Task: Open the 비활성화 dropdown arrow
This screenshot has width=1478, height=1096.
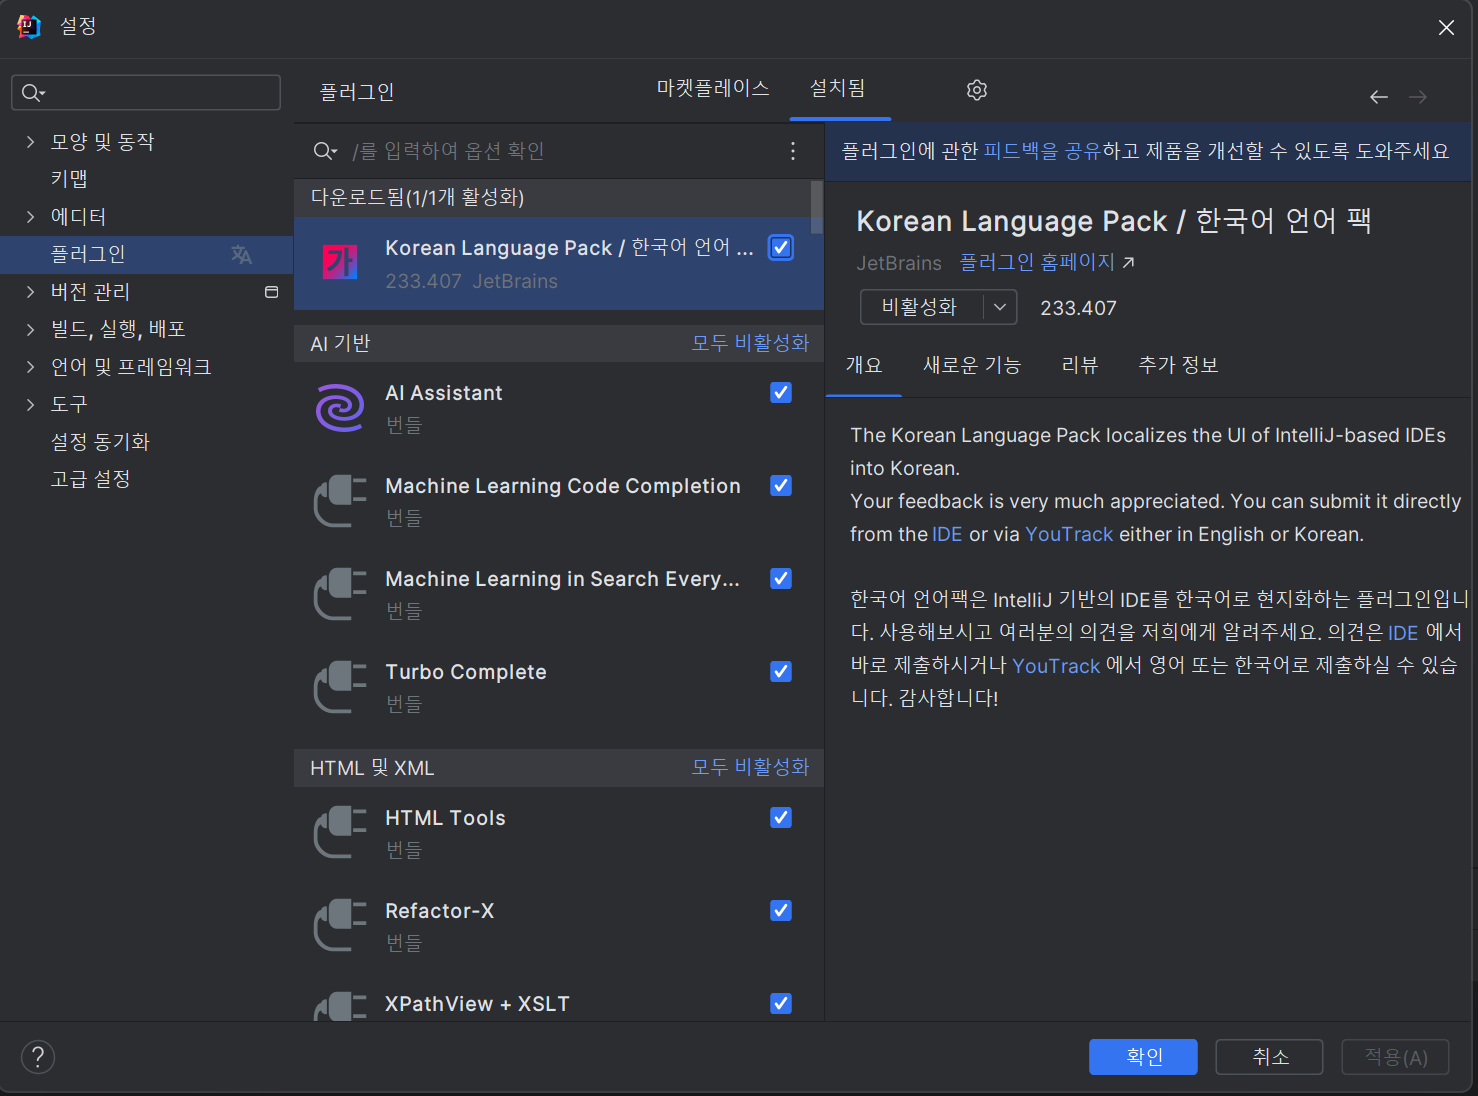Action: coord(1000,307)
